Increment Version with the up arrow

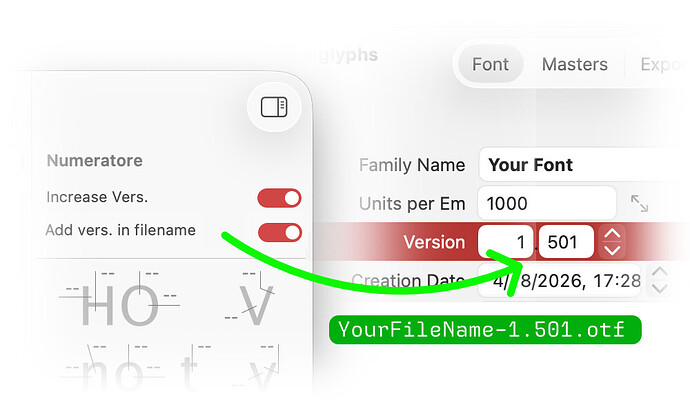pos(612,234)
